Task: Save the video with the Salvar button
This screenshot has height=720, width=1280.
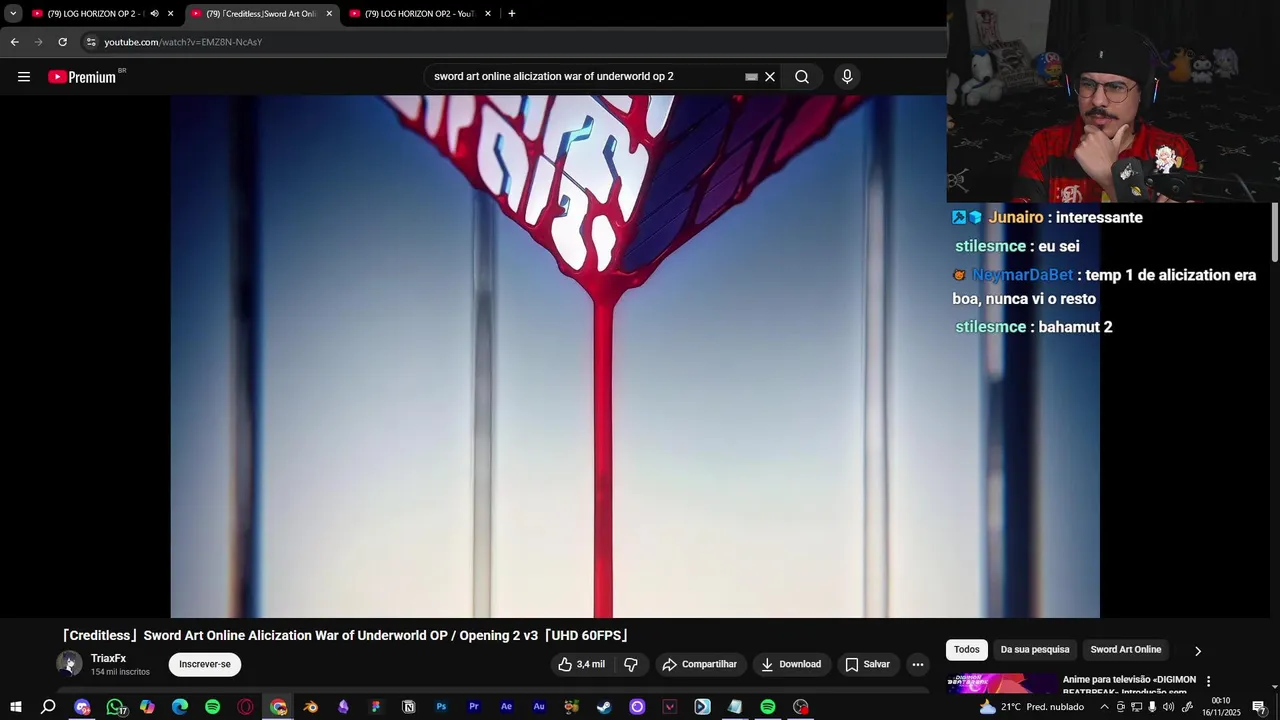Action: pyautogui.click(x=867, y=664)
